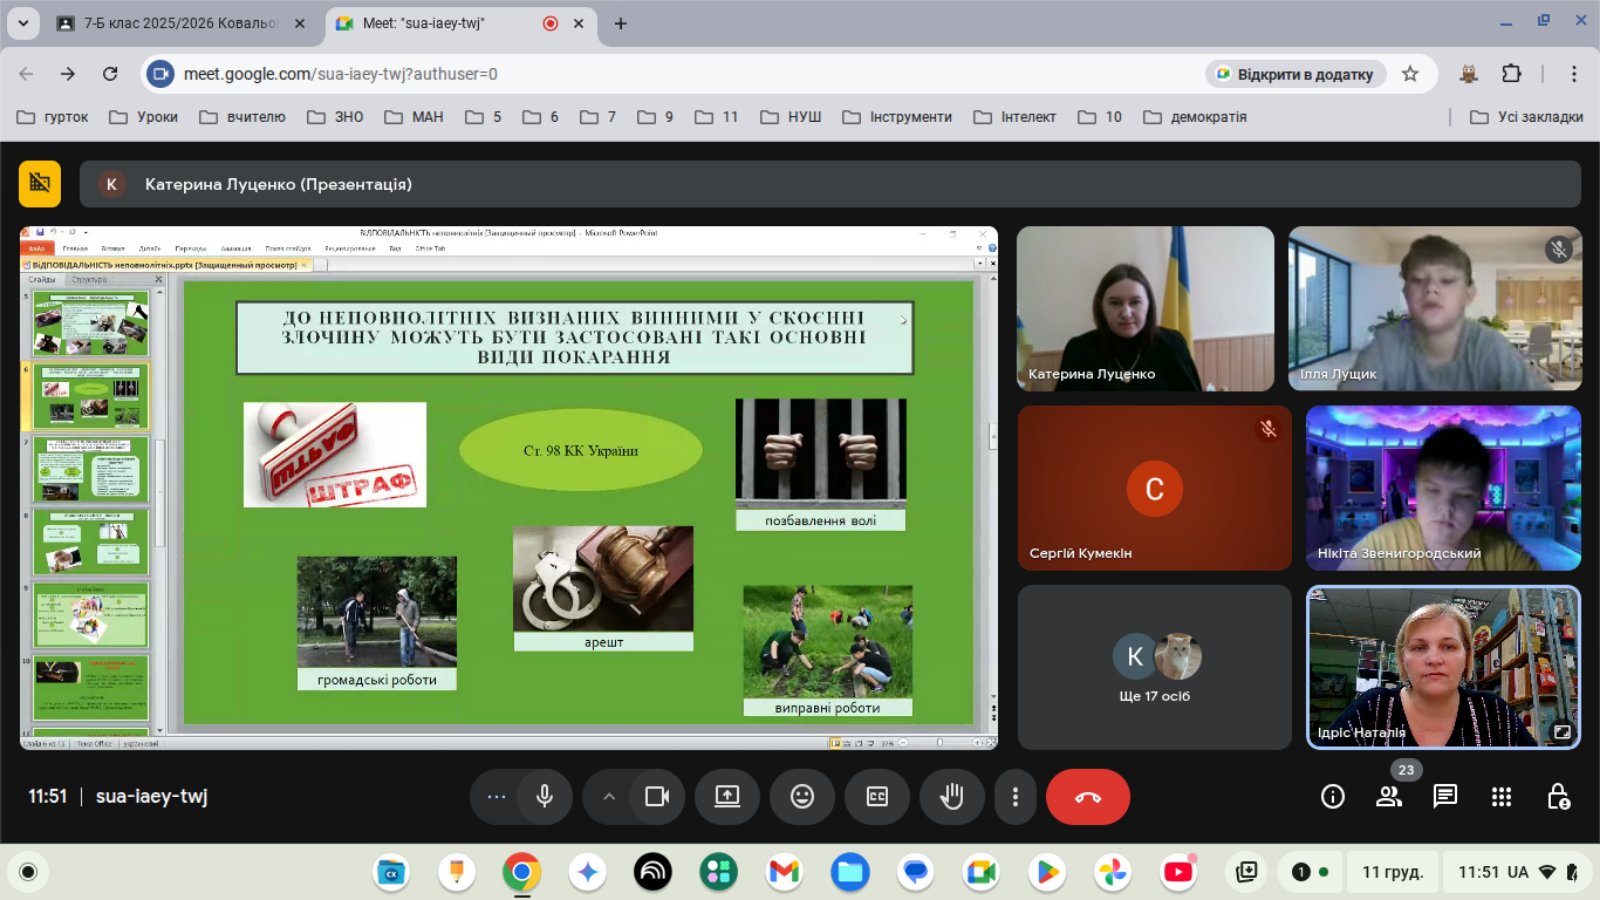1600x900 pixels.
Task: Click the share screen icon
Action: (727, 796)
